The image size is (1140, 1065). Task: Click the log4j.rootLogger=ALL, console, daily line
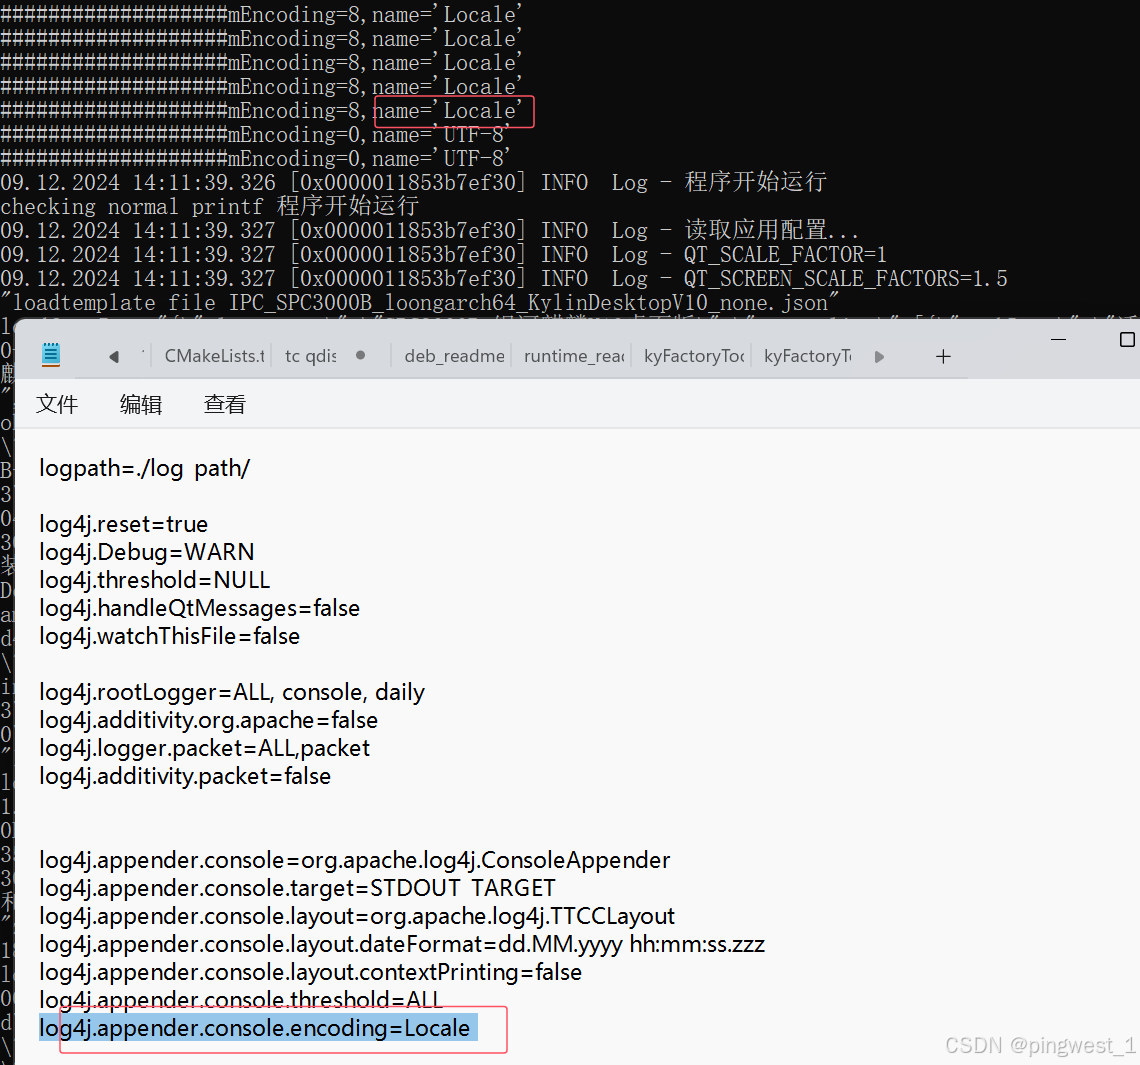[x=231, y=691]
